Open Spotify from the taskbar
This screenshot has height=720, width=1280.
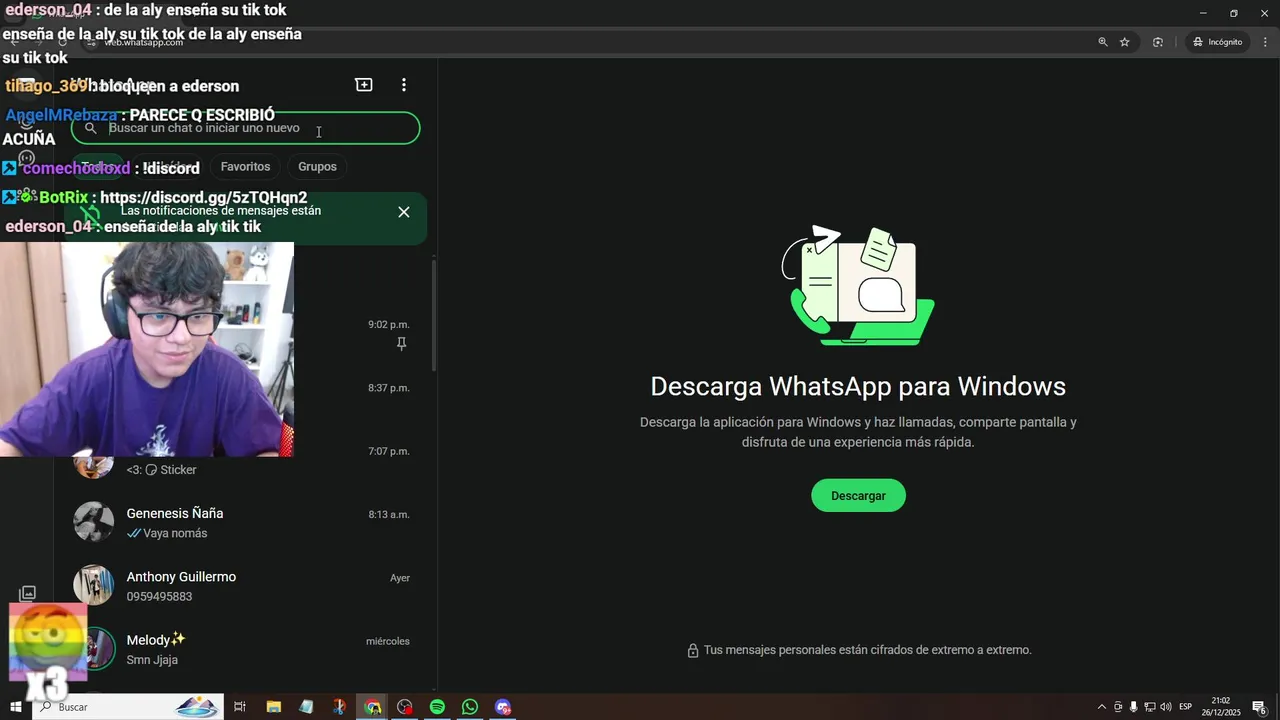click(437, 707)
